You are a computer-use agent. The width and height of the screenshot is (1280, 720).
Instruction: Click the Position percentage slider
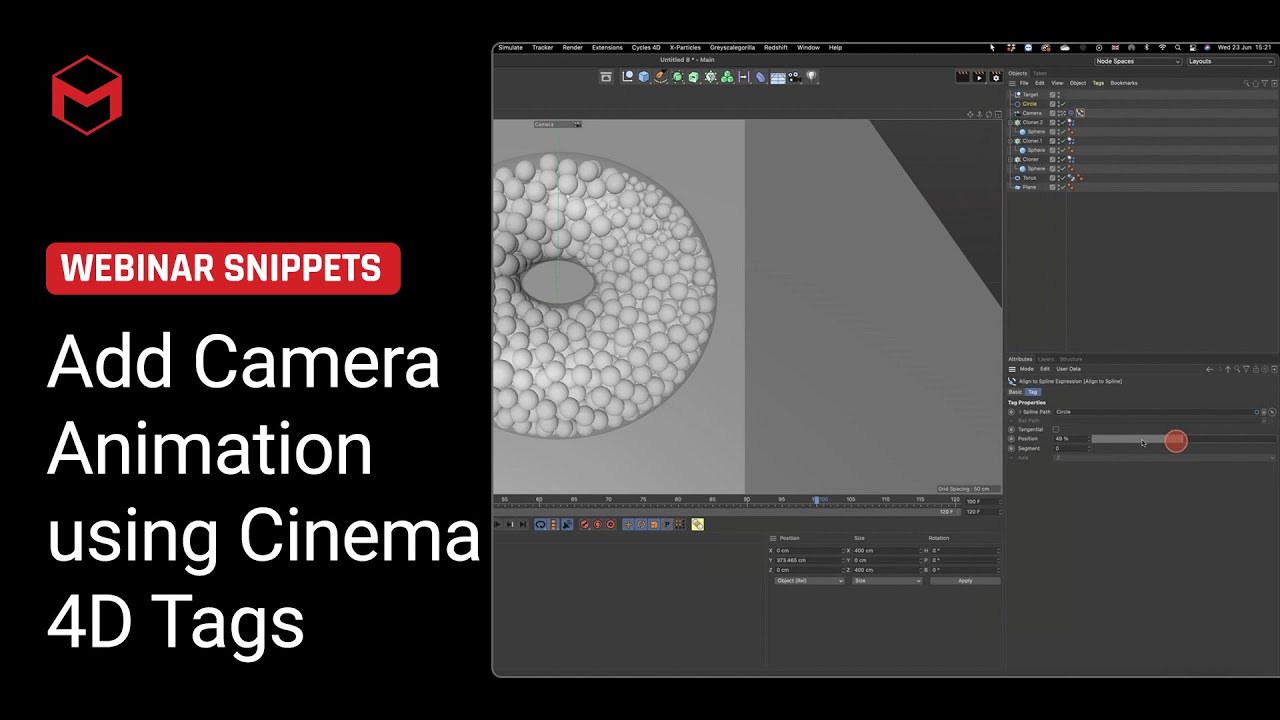tap(1183, 439)
